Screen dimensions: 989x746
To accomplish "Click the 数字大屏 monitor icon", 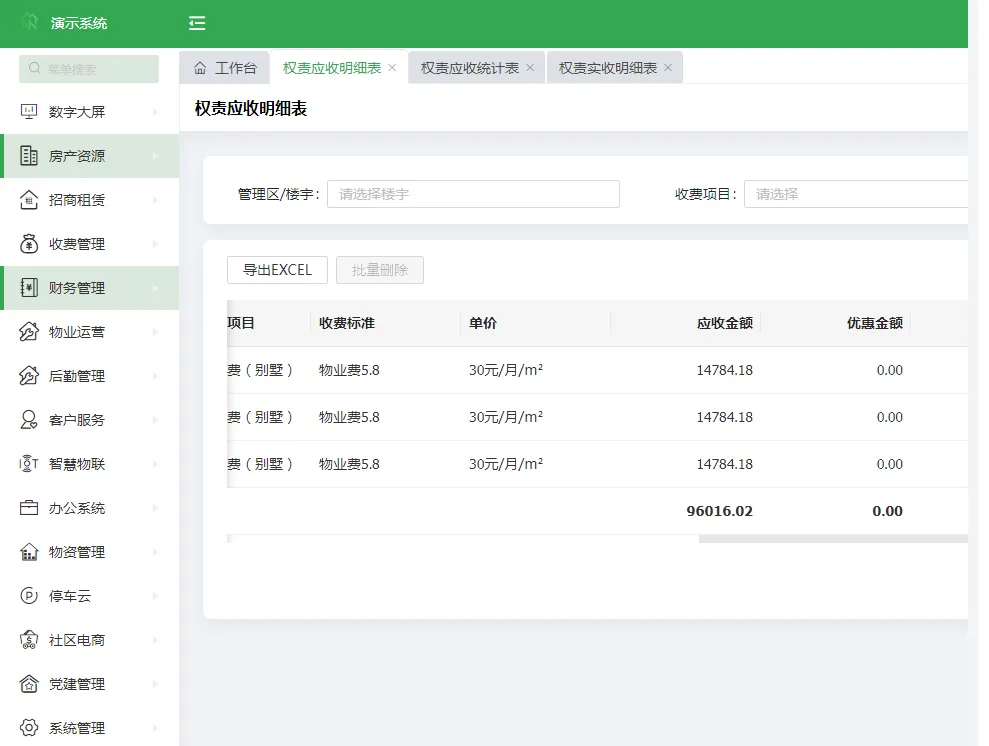I will (29, 112).
